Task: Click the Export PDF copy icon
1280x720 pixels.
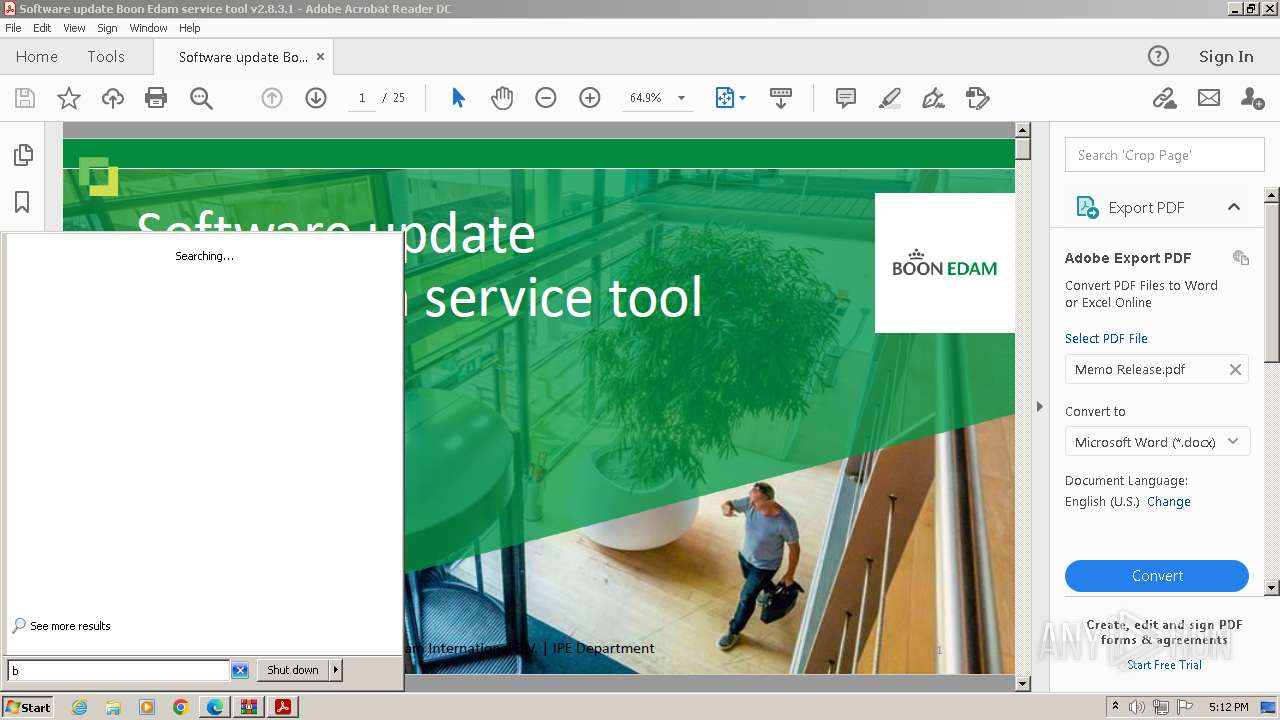Action: [1241, 258]
